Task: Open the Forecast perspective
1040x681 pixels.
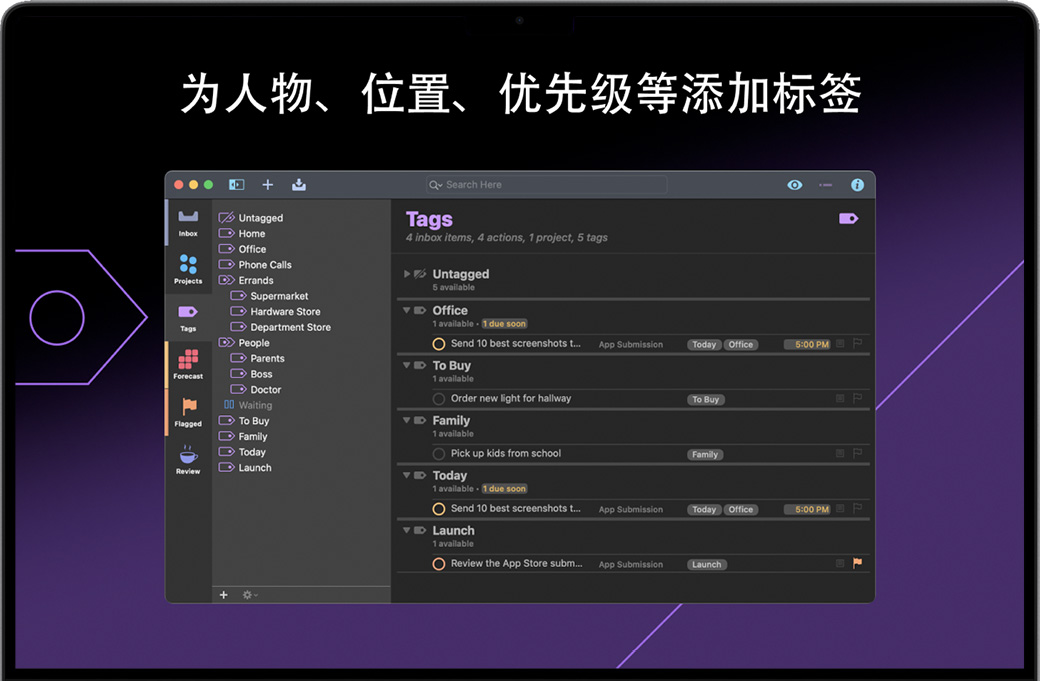Action: pyautogui.click(x=188, y=365)
